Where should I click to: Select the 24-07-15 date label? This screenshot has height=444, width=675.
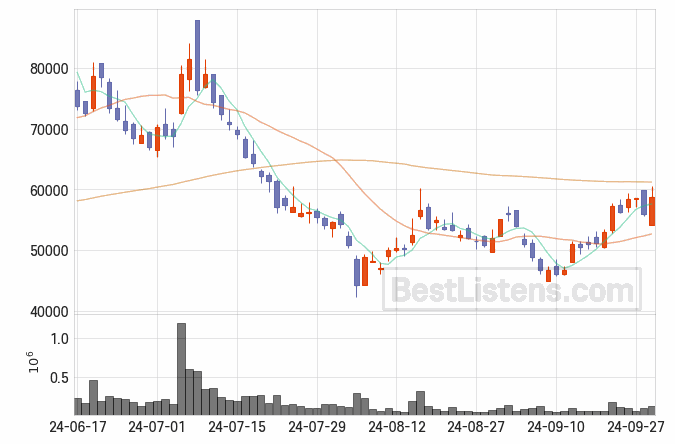[237, 427]
